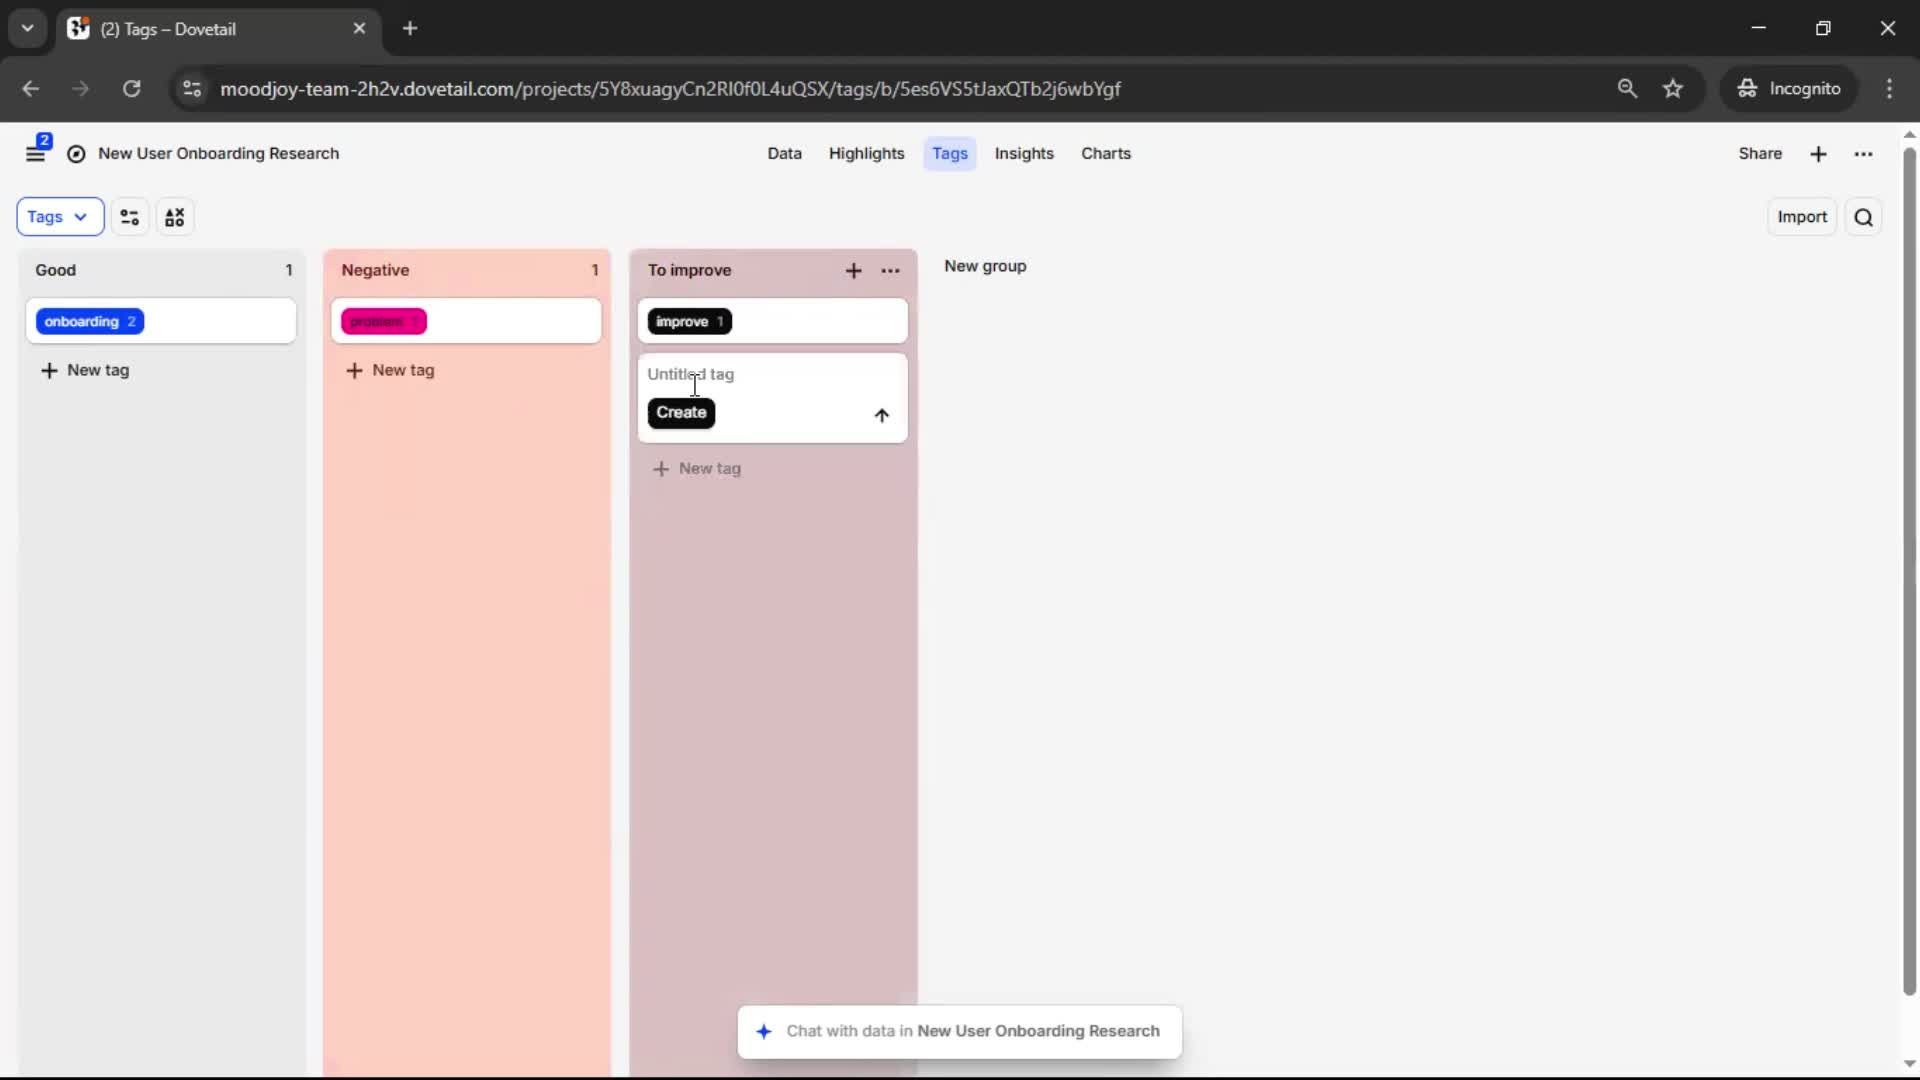Click the tag grouping icon in toolbar
Viewport: 1920px width, 1080px height.
(175, 217)
